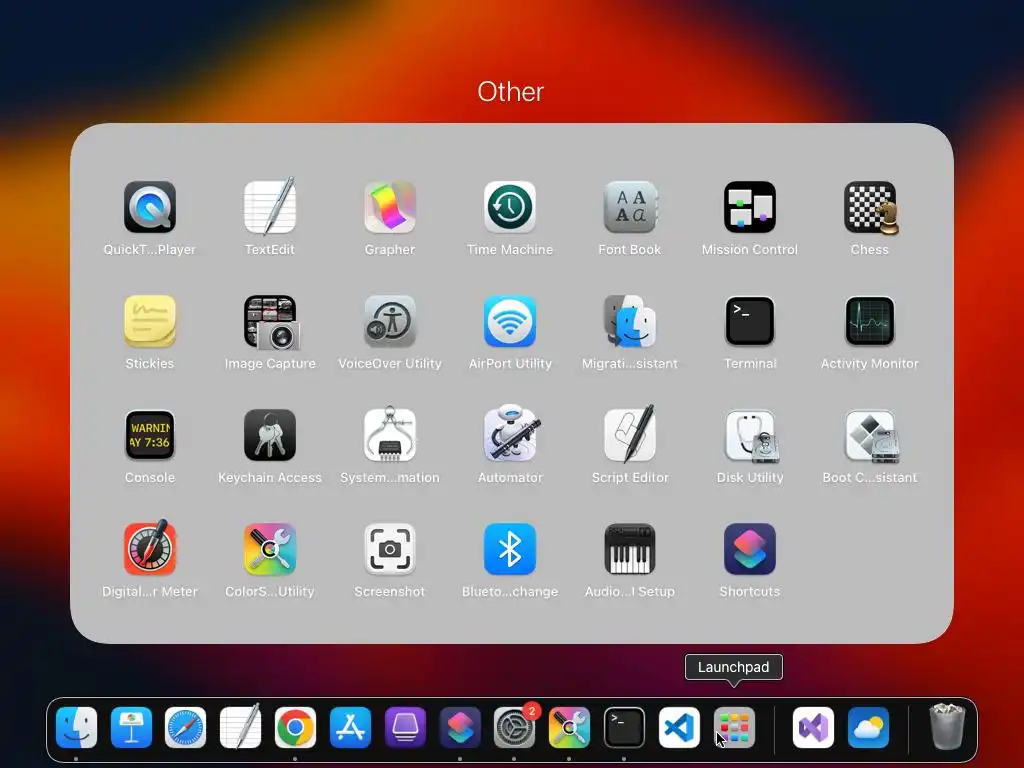The image size is (1024, 768).
Task: Open Shortcuts from the Other folder
Action: click(x=750, y=549)
